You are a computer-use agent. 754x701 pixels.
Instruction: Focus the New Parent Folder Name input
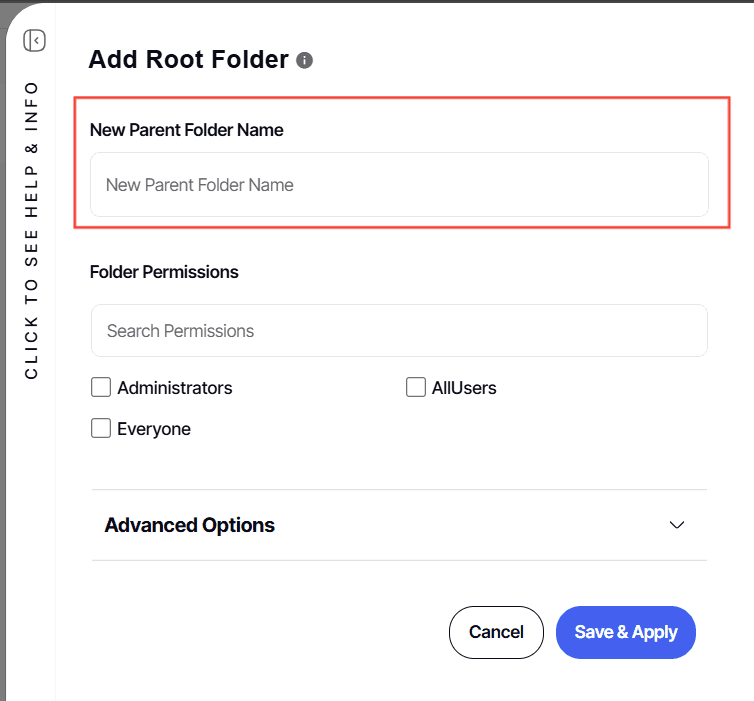[399, 185]
